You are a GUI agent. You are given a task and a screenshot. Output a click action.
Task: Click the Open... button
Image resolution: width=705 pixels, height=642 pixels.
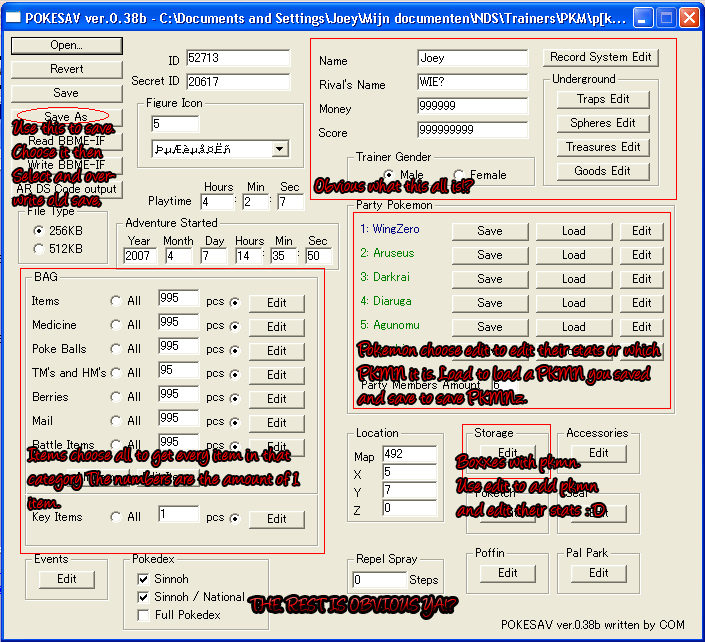point(67,45)
